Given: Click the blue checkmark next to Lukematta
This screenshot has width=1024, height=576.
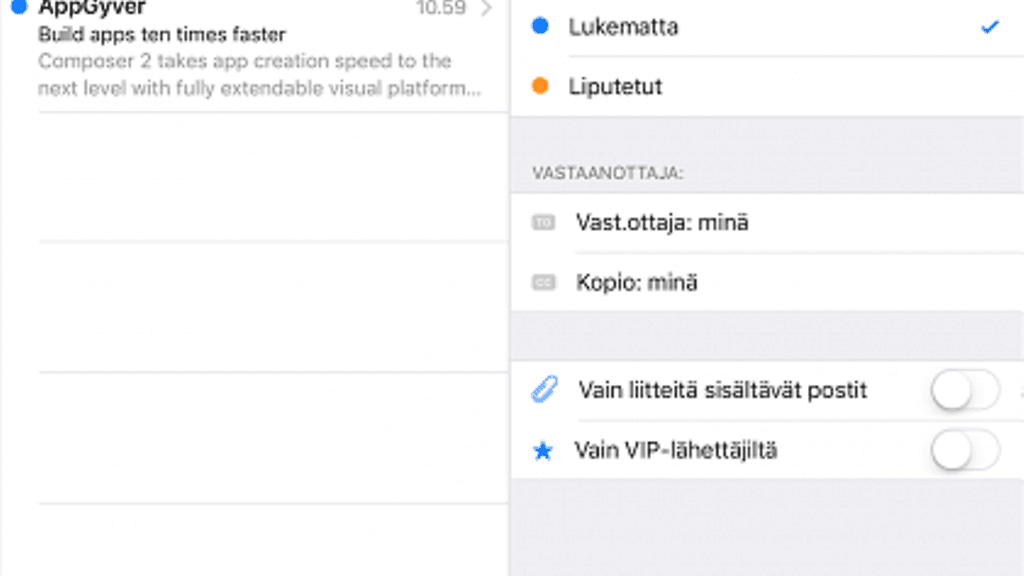Looking at the screenshot, I should (x=990, y=27).
